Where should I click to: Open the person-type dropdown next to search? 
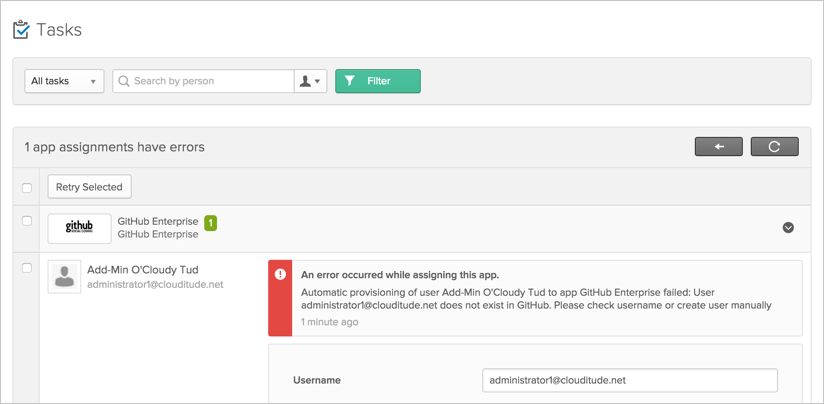click(310, 81)
